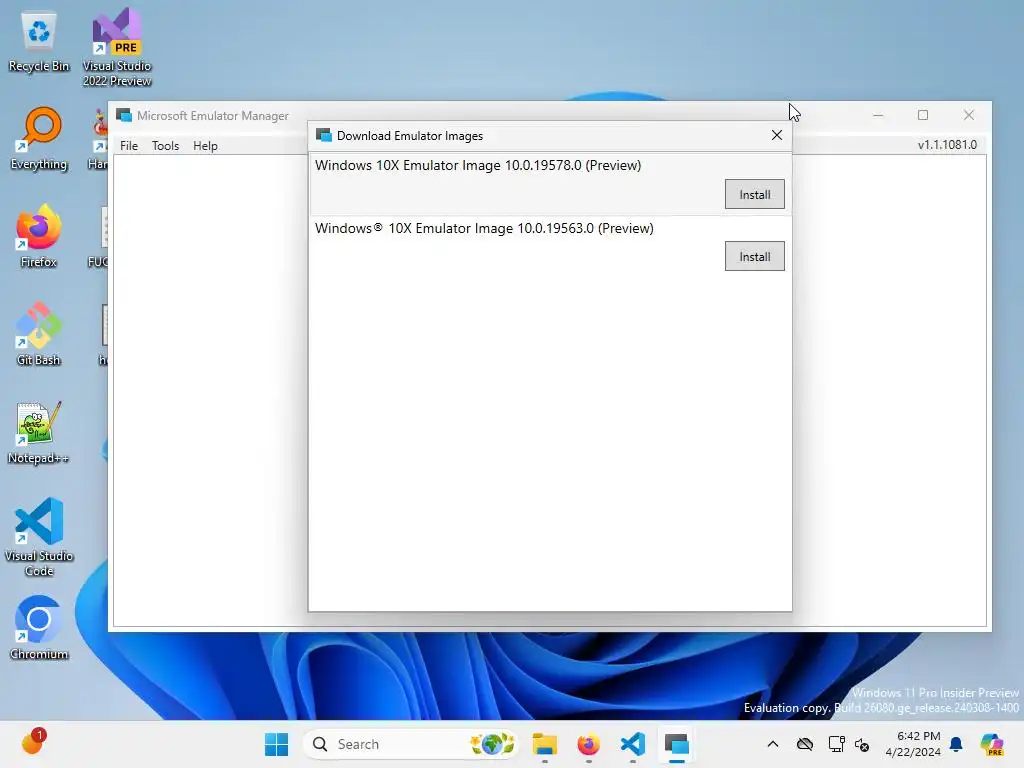Install Windows 10X Emulator Image 10.0.19578.0
Image resolution: width=1024 pixels, height=768 pixels.
(754, 195)
